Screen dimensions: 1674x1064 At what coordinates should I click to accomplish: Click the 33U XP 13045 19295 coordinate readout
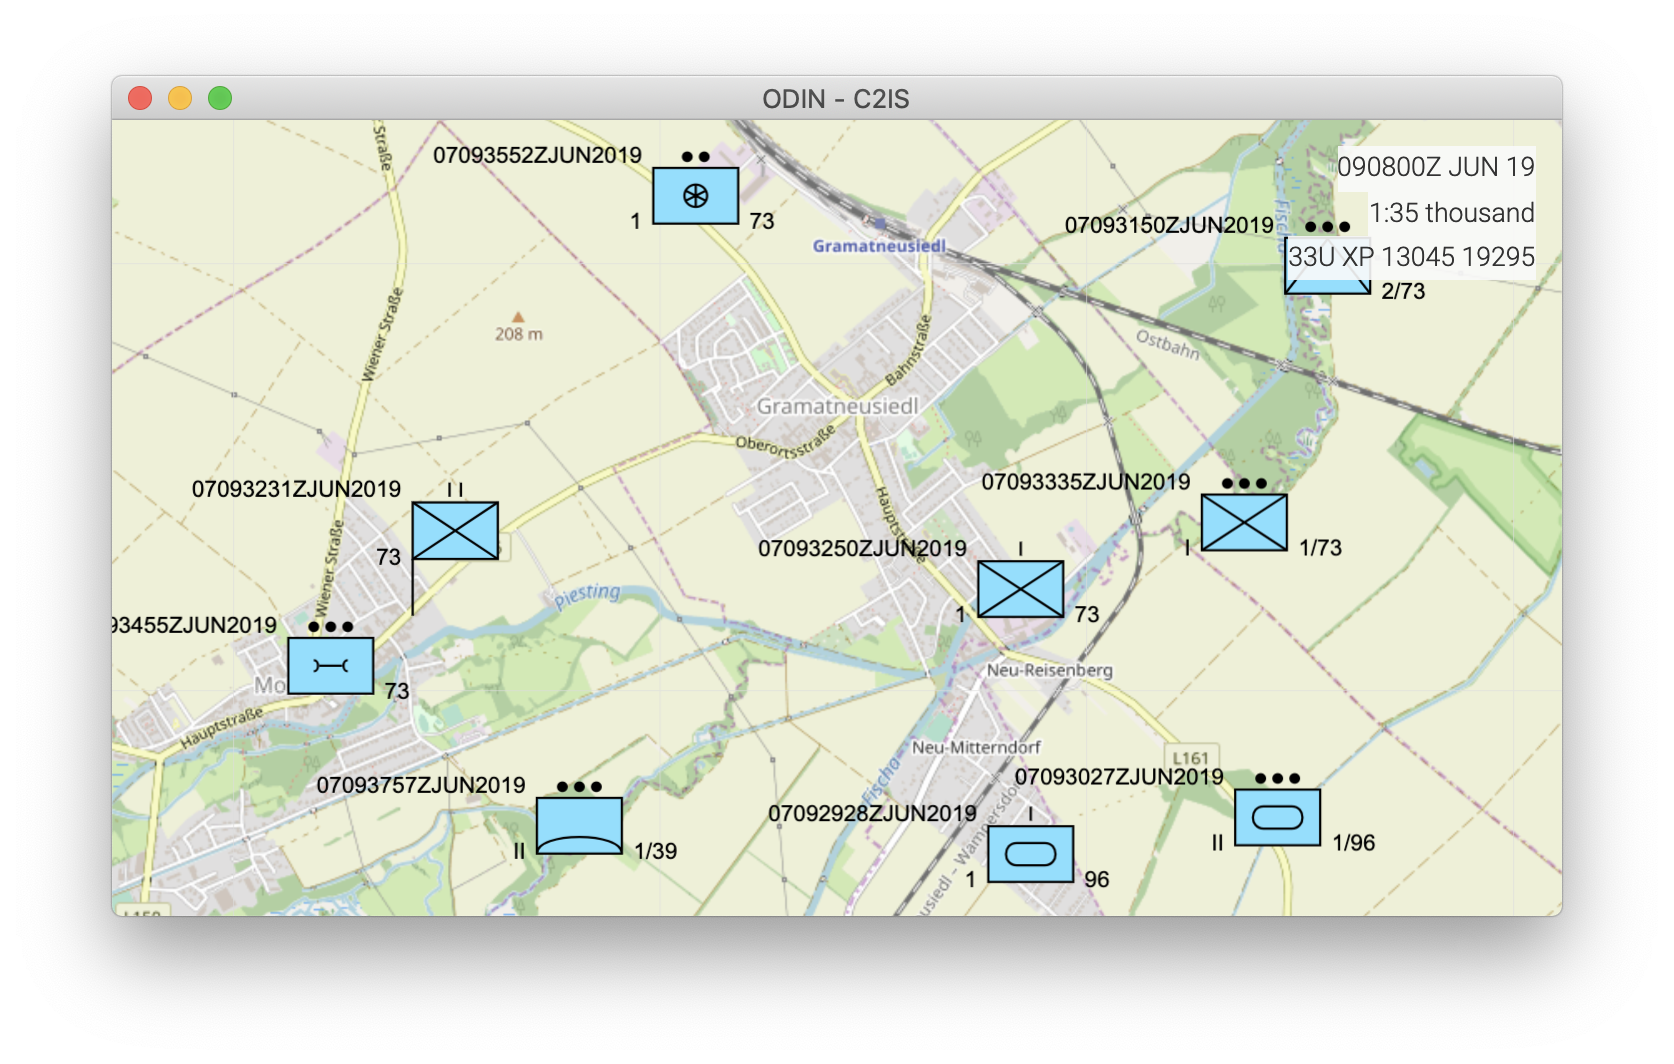point(1411,258)
